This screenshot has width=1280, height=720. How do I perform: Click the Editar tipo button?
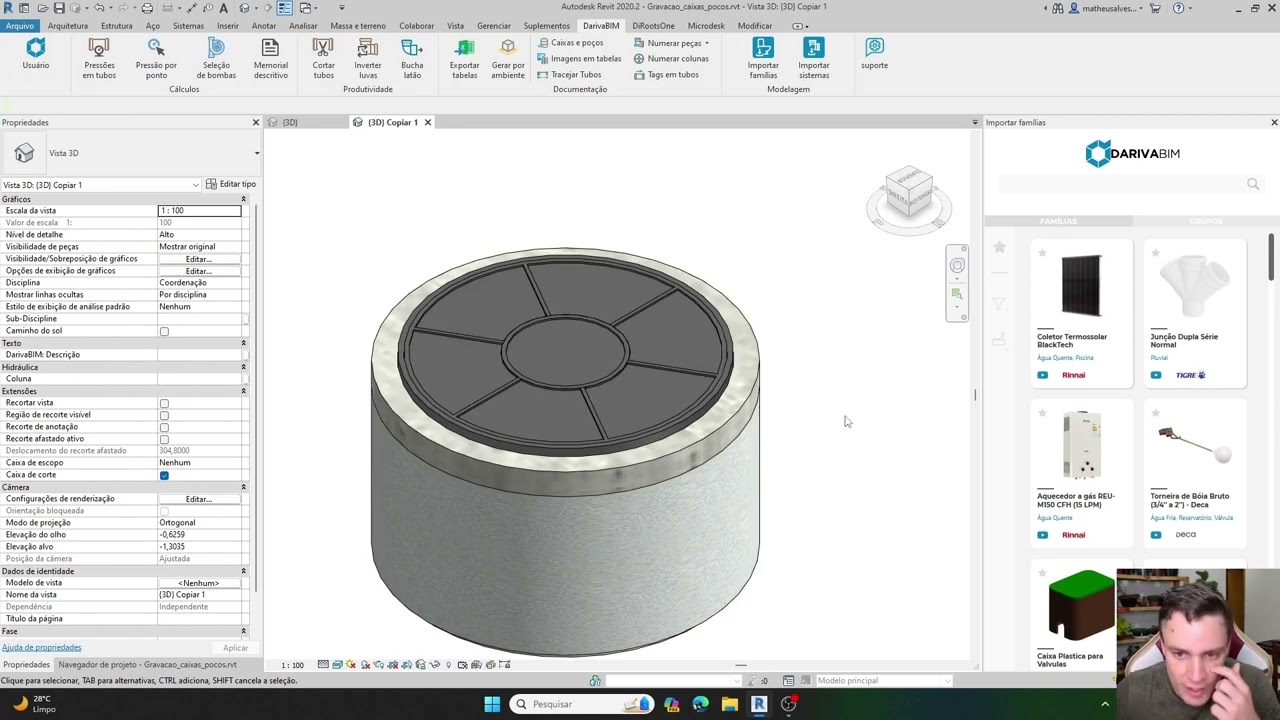[x=231, y=184]
